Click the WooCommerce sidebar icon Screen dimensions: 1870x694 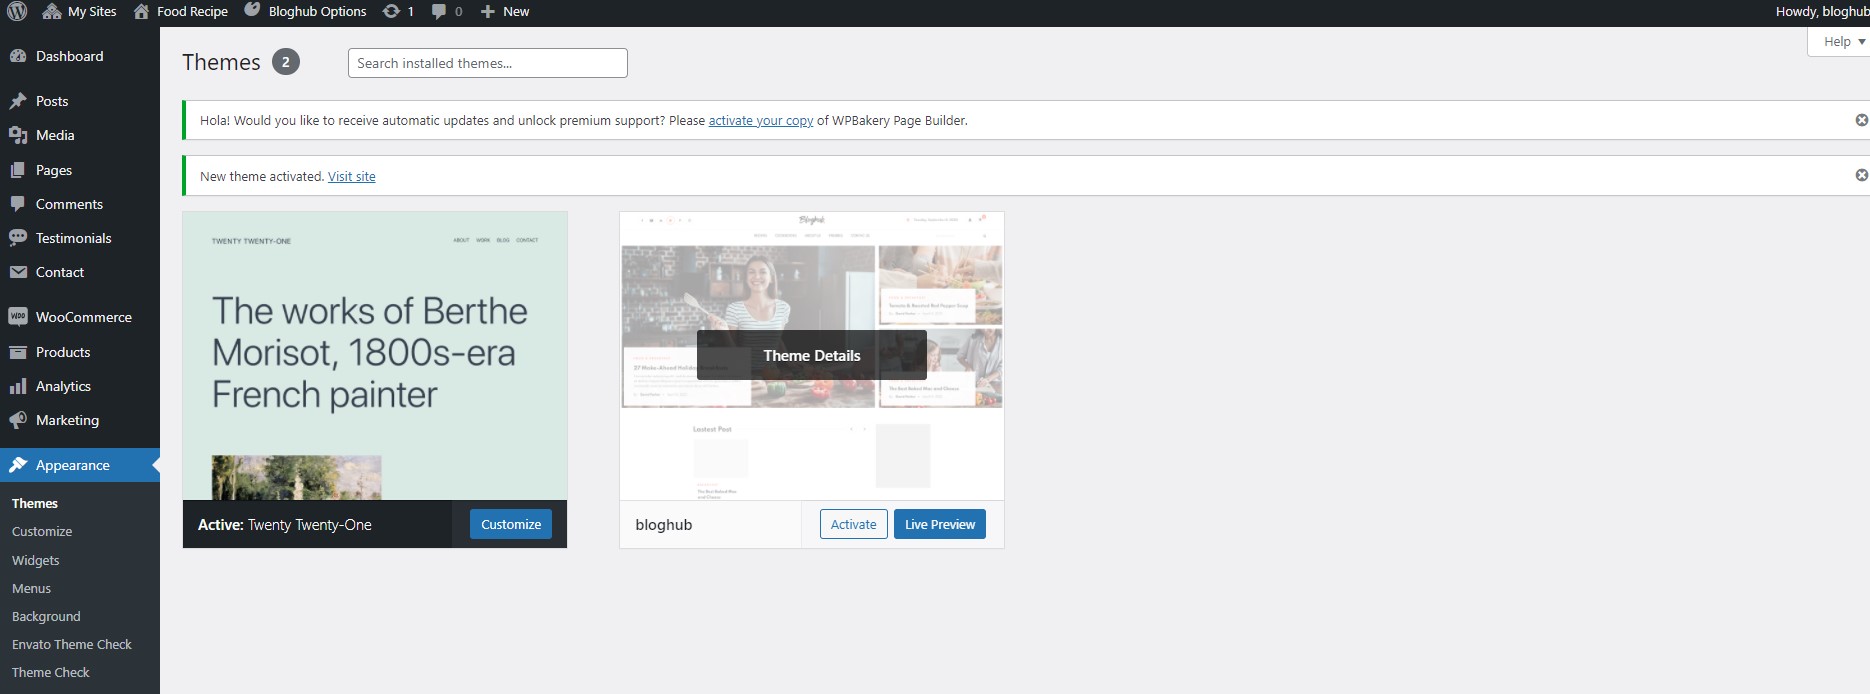[18, 317]
